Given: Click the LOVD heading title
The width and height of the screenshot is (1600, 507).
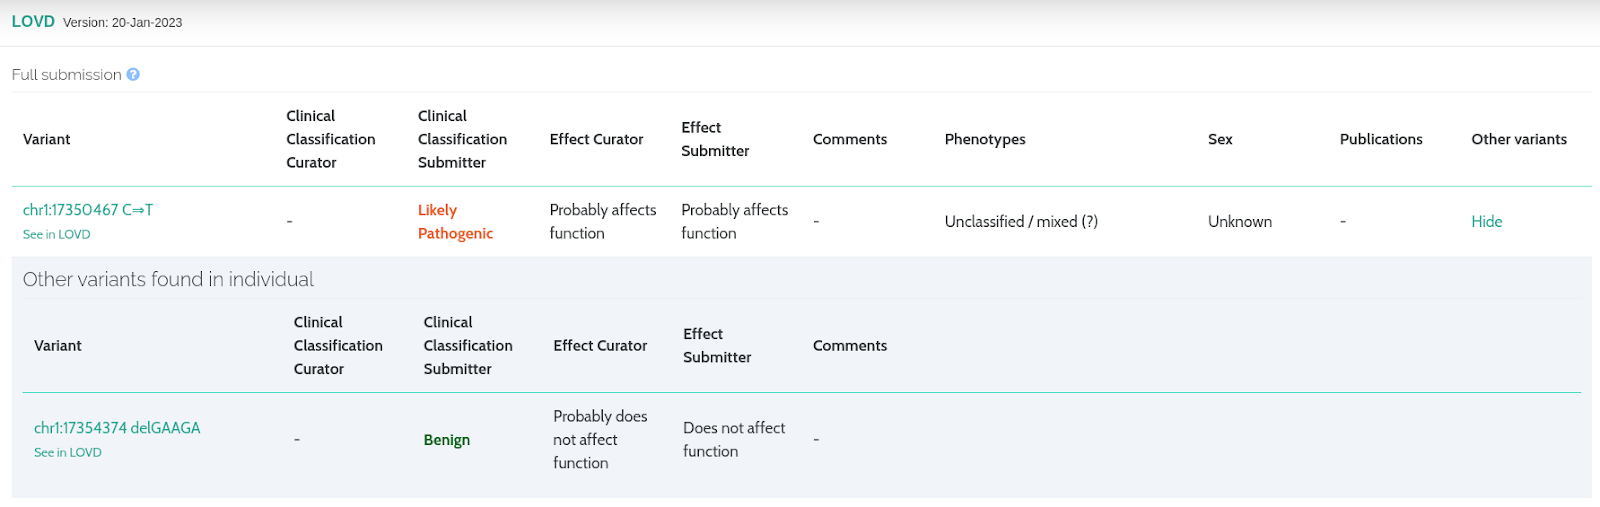Looking at the screenshot, I should coord(33,22).
